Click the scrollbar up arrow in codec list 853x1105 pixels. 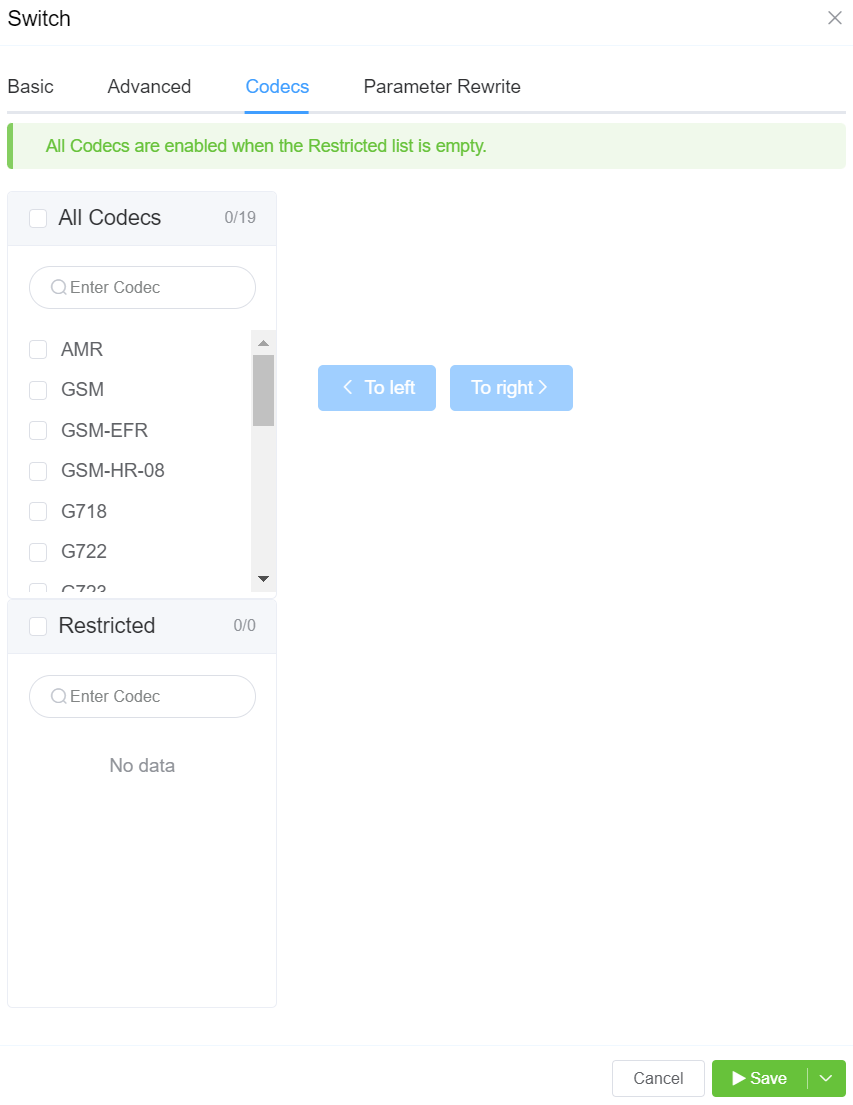(x=264, y=343)
